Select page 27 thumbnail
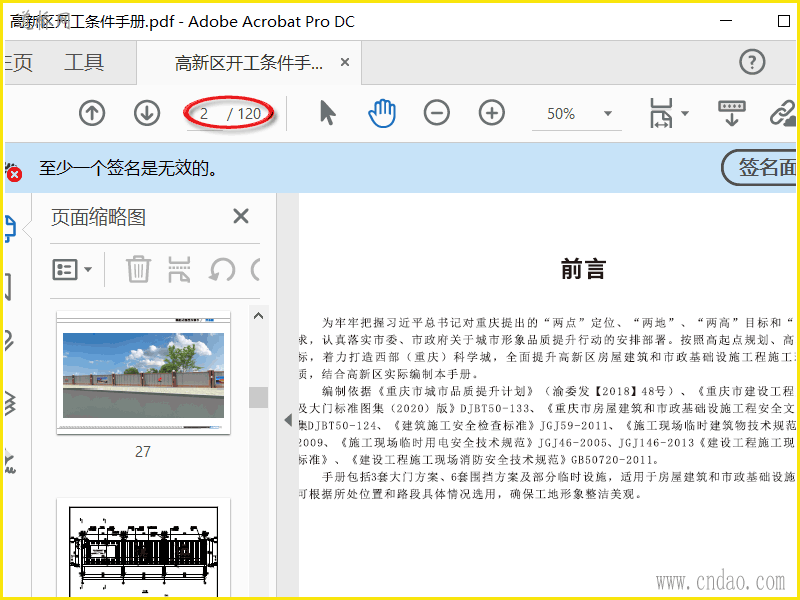Viewport: 800px width, 600px height. click(143, 372)
